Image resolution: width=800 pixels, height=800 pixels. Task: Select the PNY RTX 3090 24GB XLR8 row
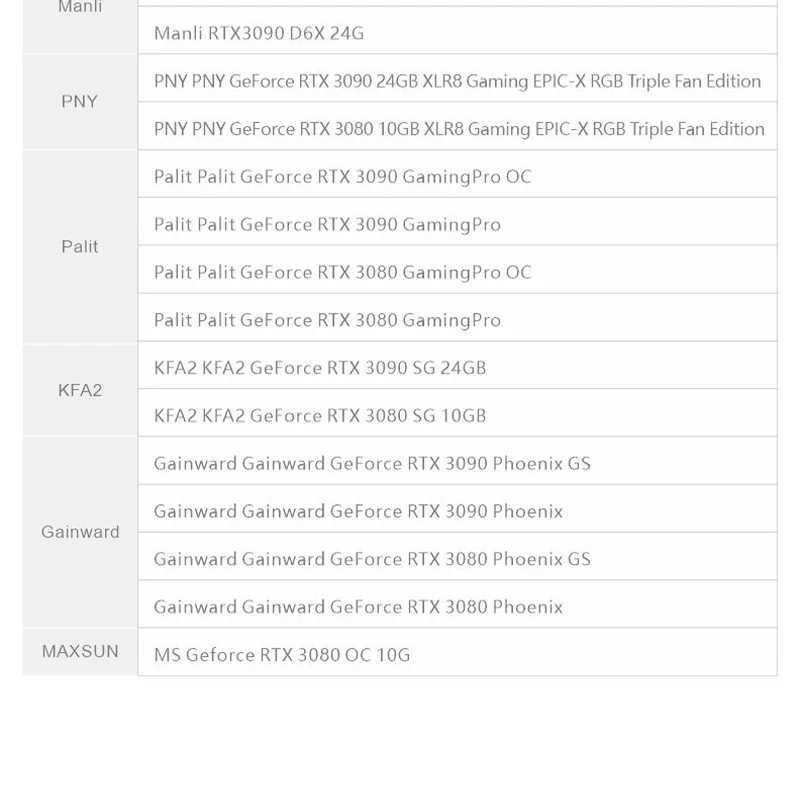coord(457,81)
